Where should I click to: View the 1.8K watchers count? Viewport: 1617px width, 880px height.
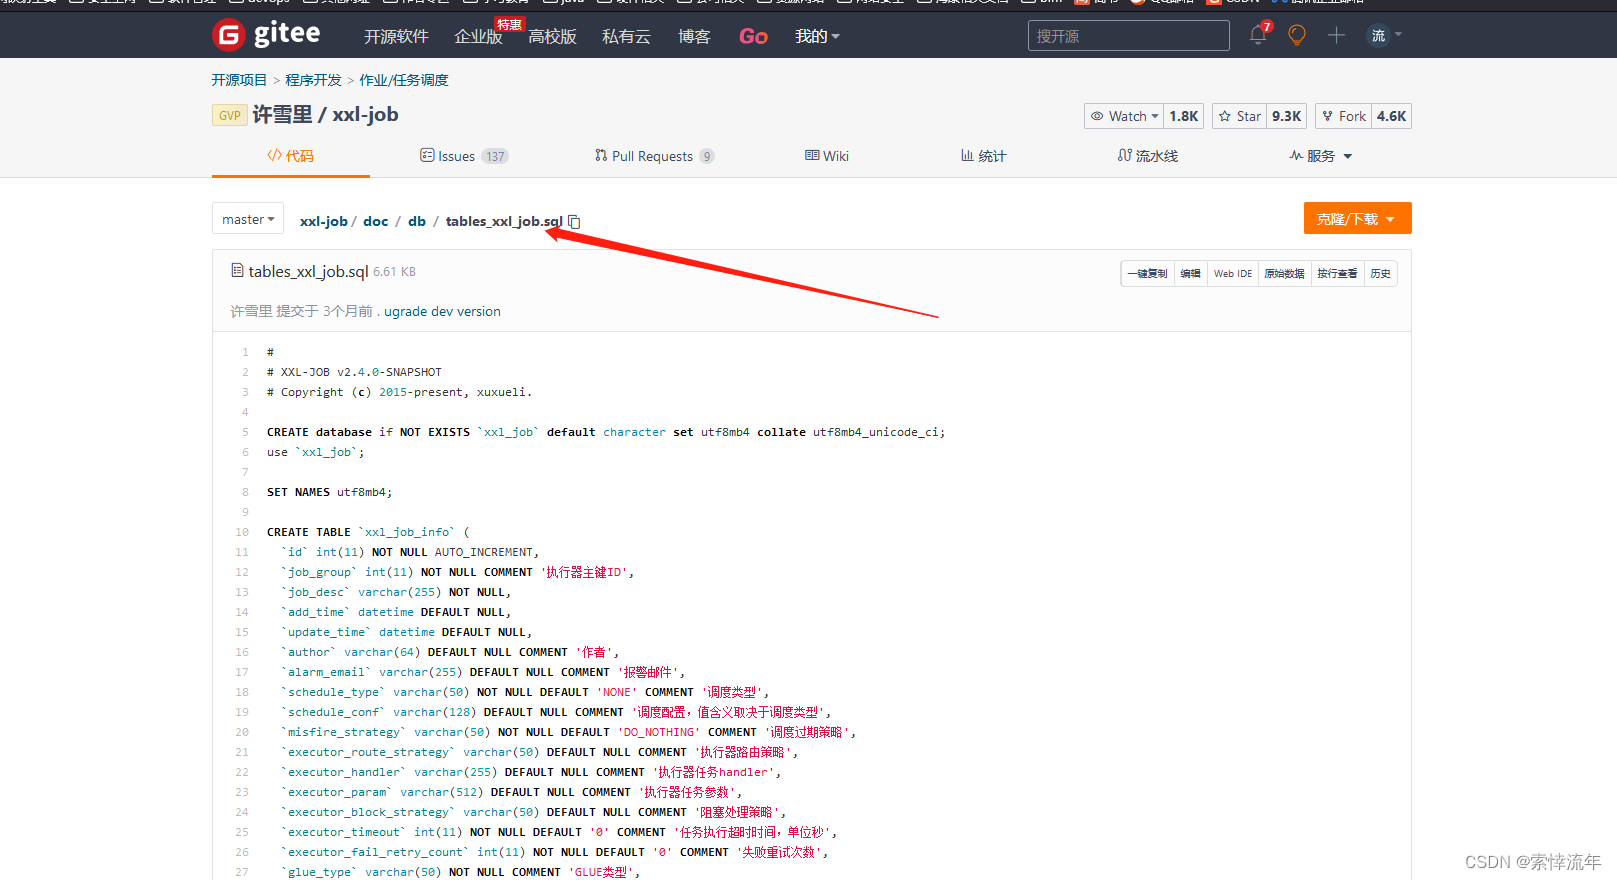tap(1184, 116)
